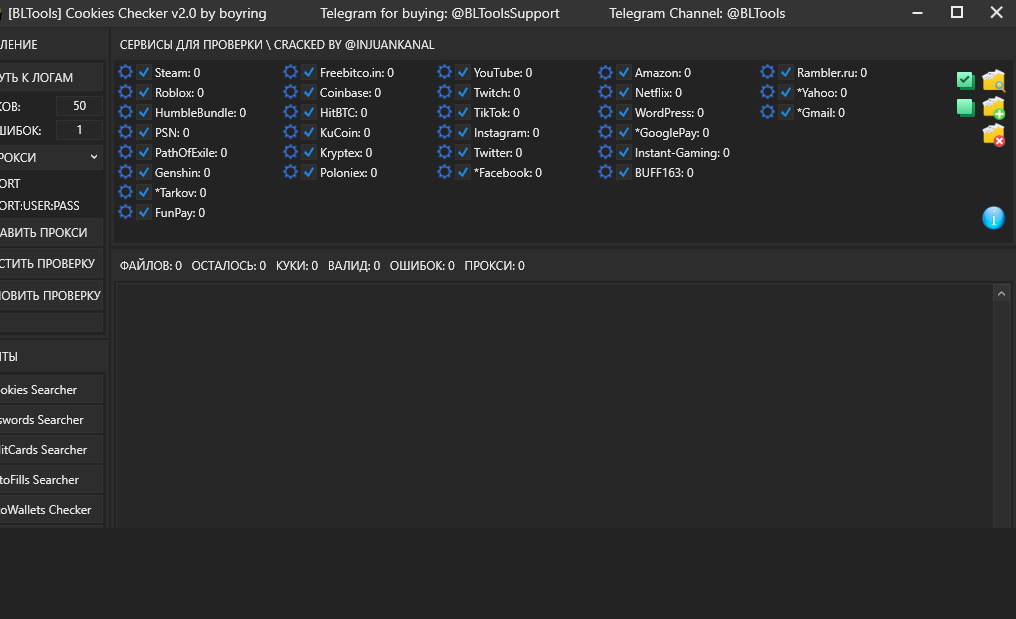The image size is (1016, 619).
Task: Click the Instagram gear icon
Action: (x=444, y=132)
